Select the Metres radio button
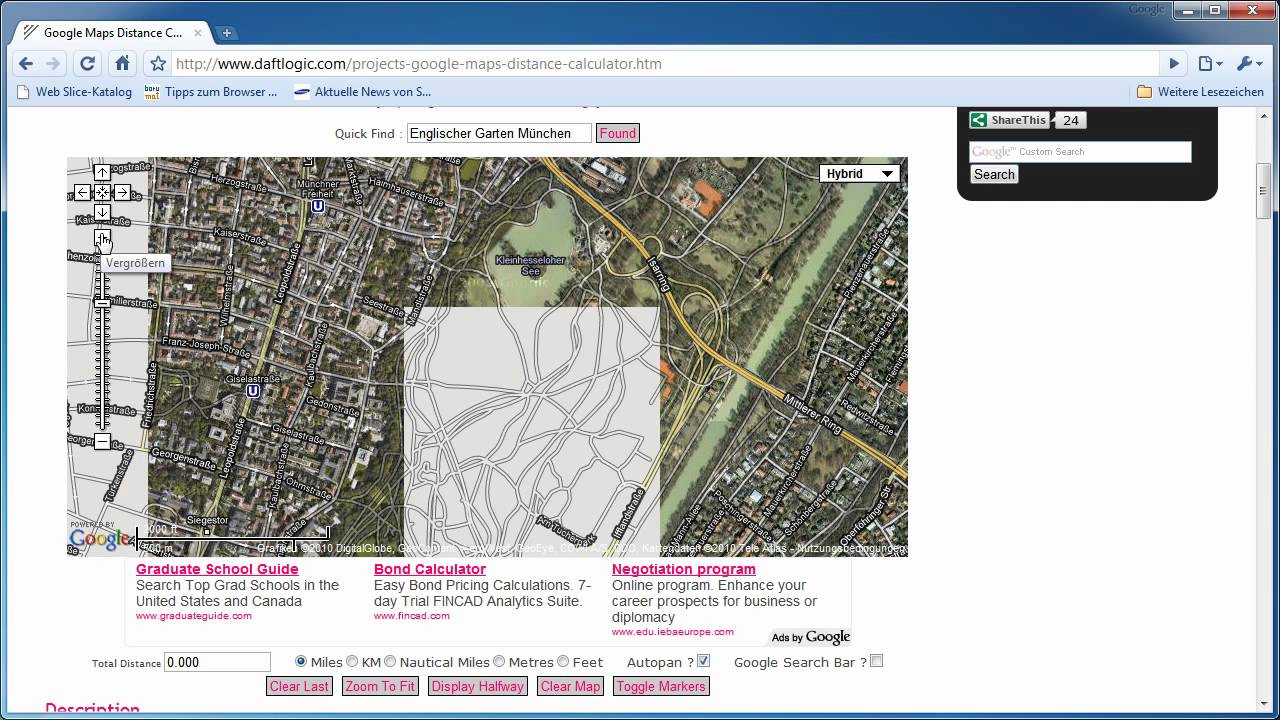1280x720 pixels. [x=499, y=661]
